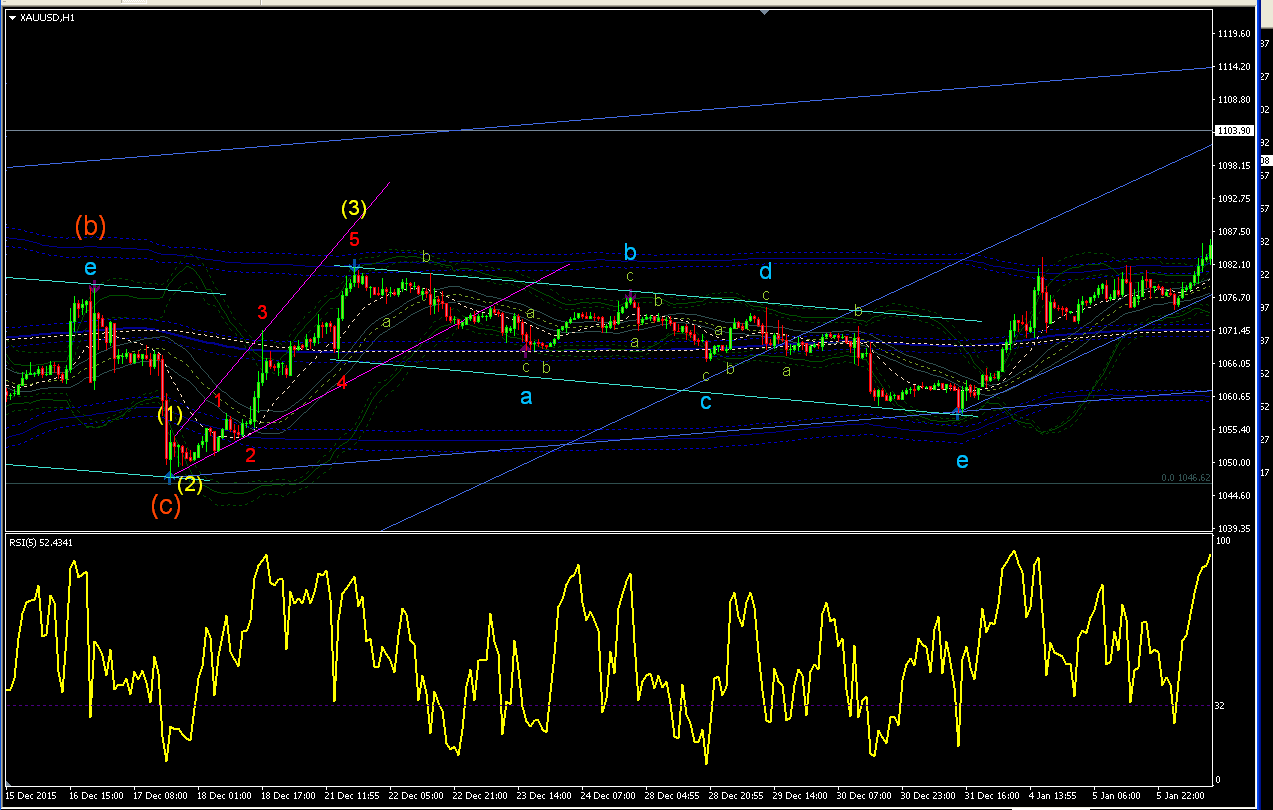Click the 1060.65 price scale value

pos(1235,397)
